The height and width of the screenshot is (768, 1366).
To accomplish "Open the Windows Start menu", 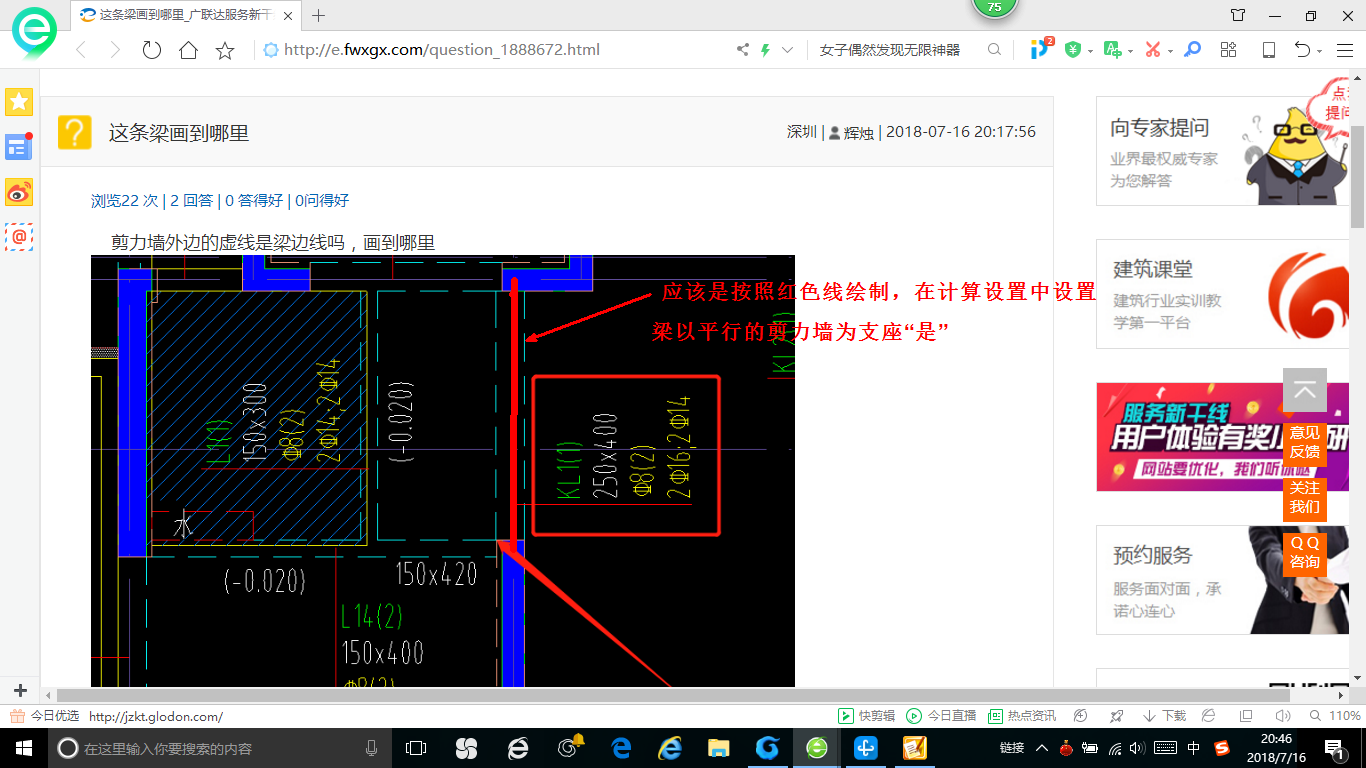I will (x=23, y=748).
